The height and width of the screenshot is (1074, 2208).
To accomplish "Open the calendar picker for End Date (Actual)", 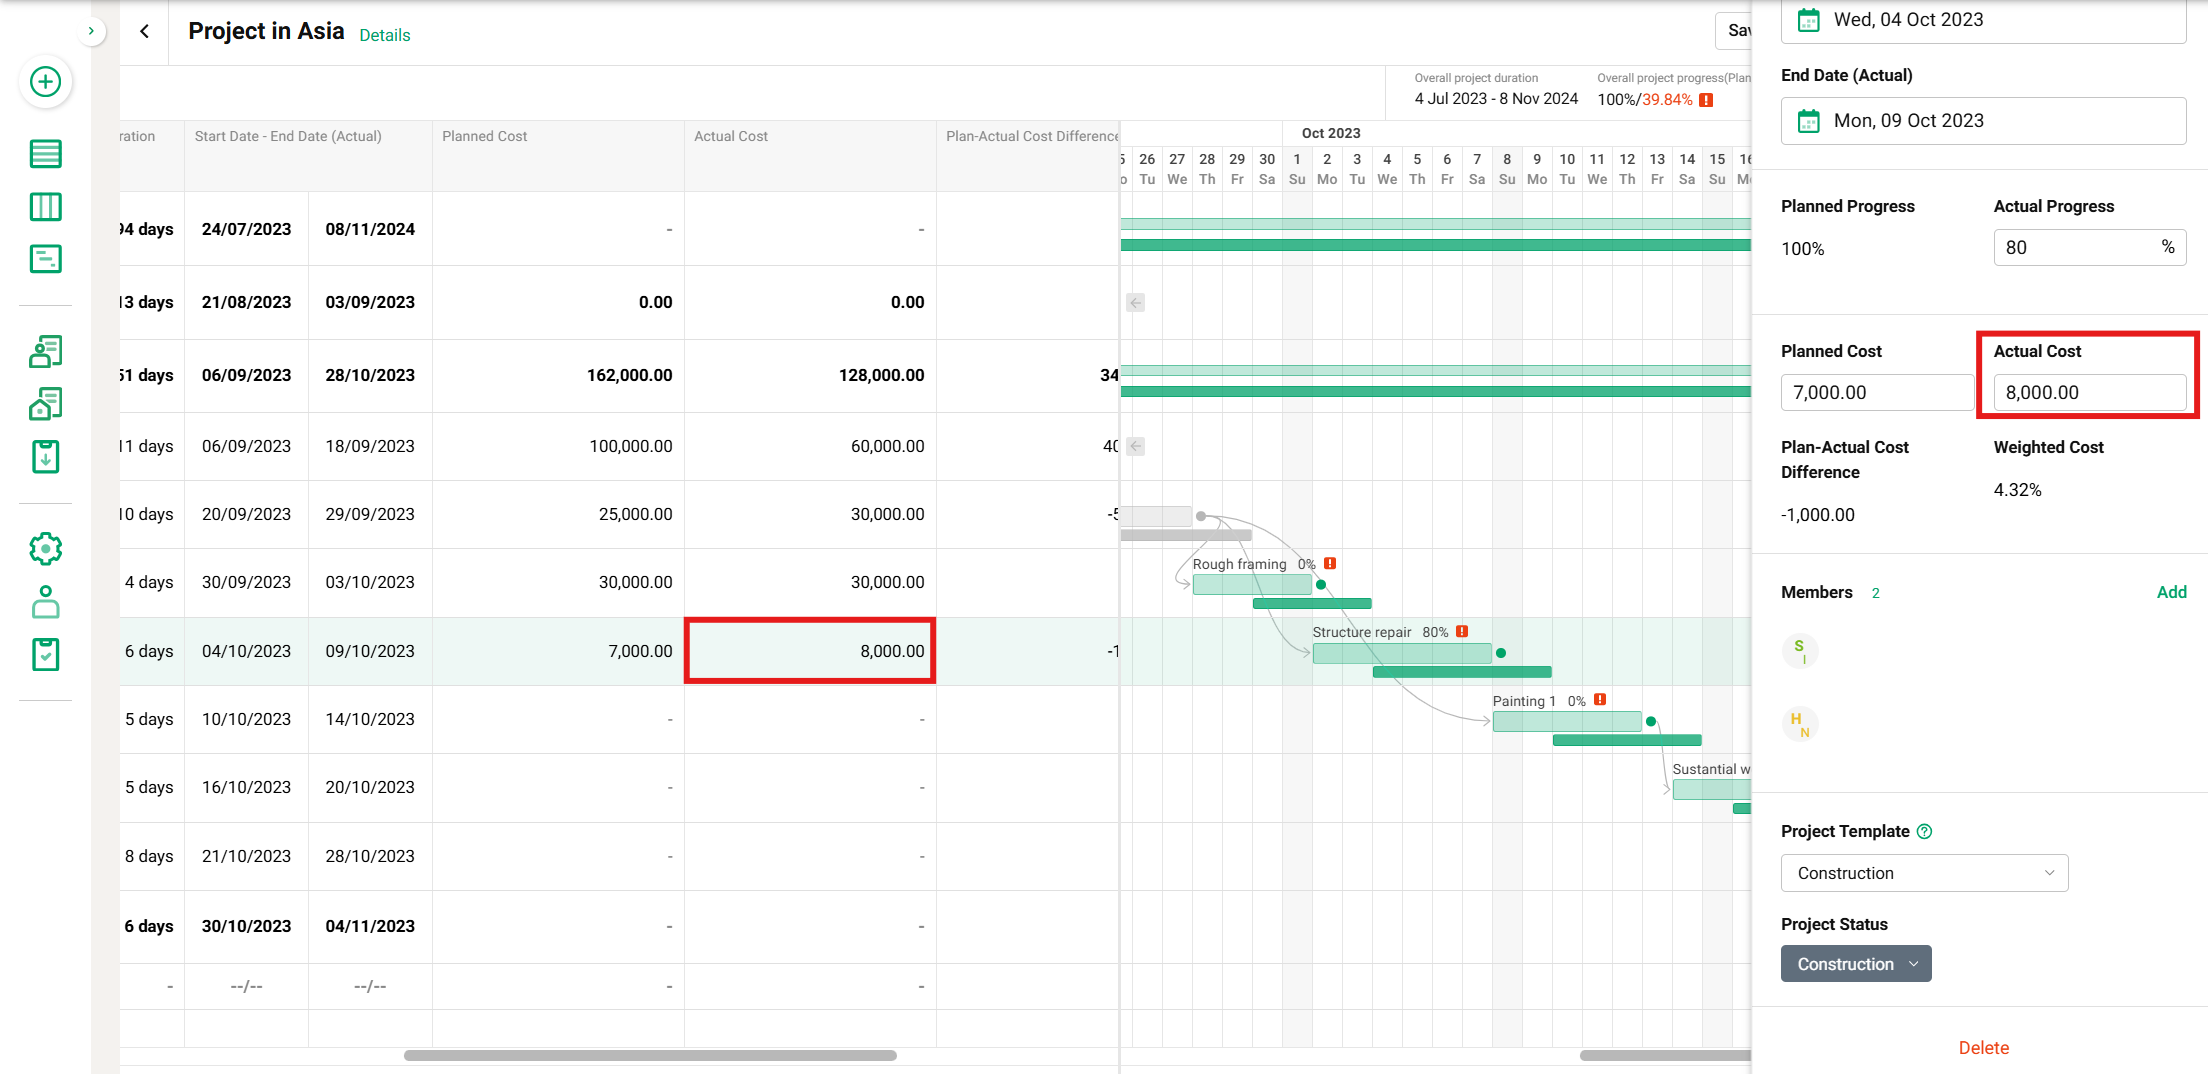I will 1808,120.
